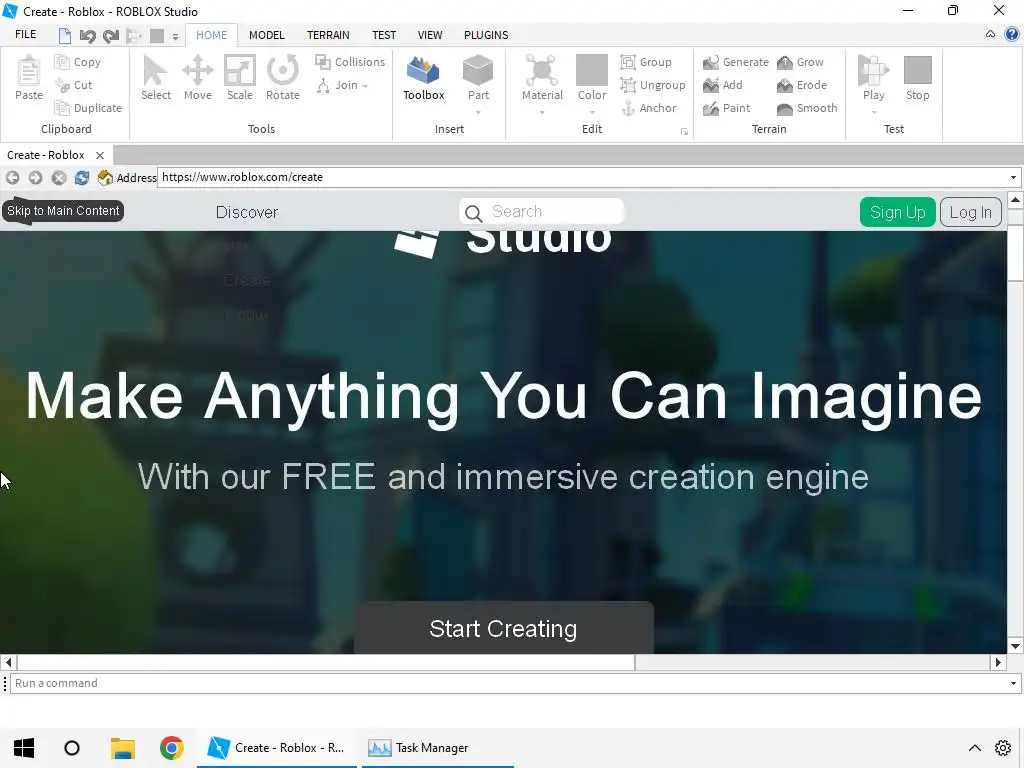This screenshot has height=768, width=1024.
Task: Activate the Scale tool
Action: pyautogui.click(x=240, y=78)
